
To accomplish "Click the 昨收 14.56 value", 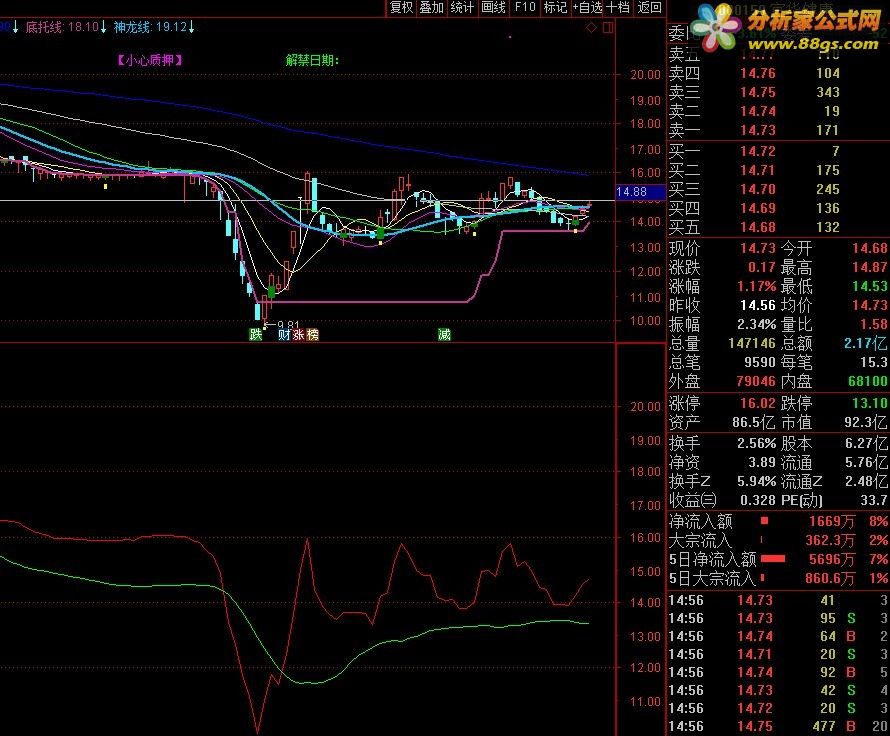I will 757,305.
